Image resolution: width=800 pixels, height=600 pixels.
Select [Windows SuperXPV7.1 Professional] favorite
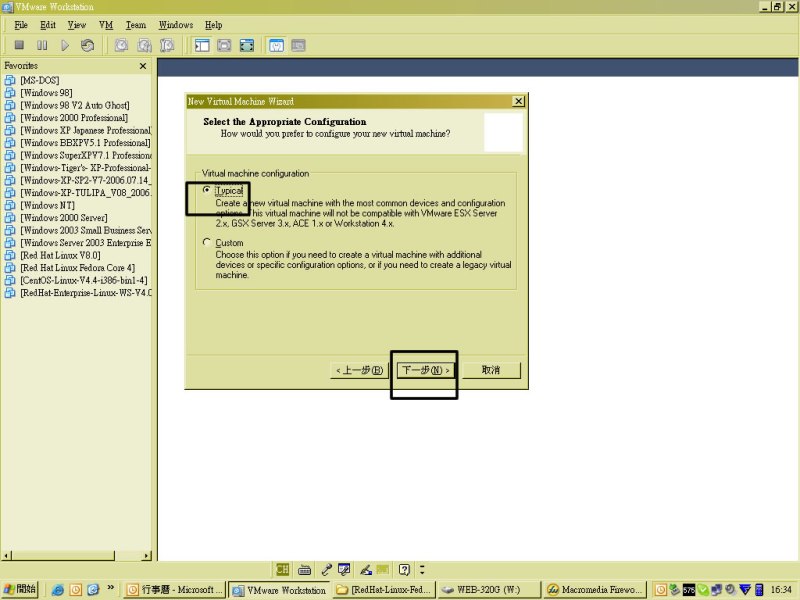[x=85, y=155]
